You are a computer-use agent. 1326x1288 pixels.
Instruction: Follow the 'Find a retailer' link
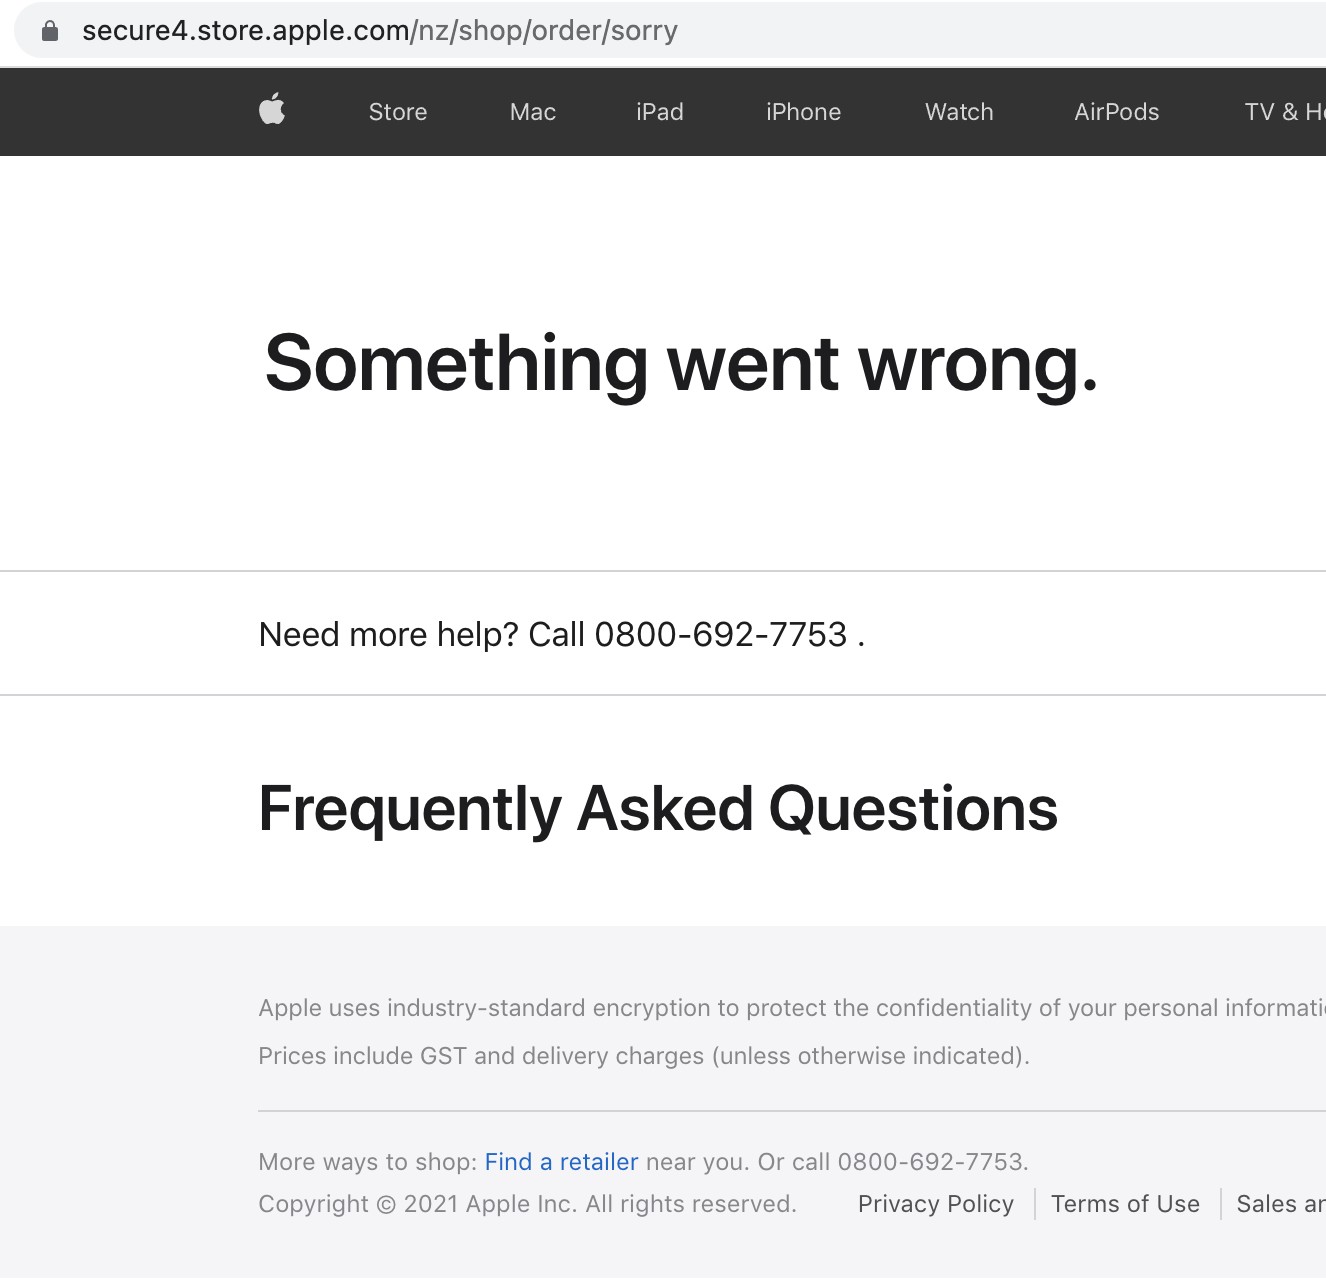[561, 1162]
